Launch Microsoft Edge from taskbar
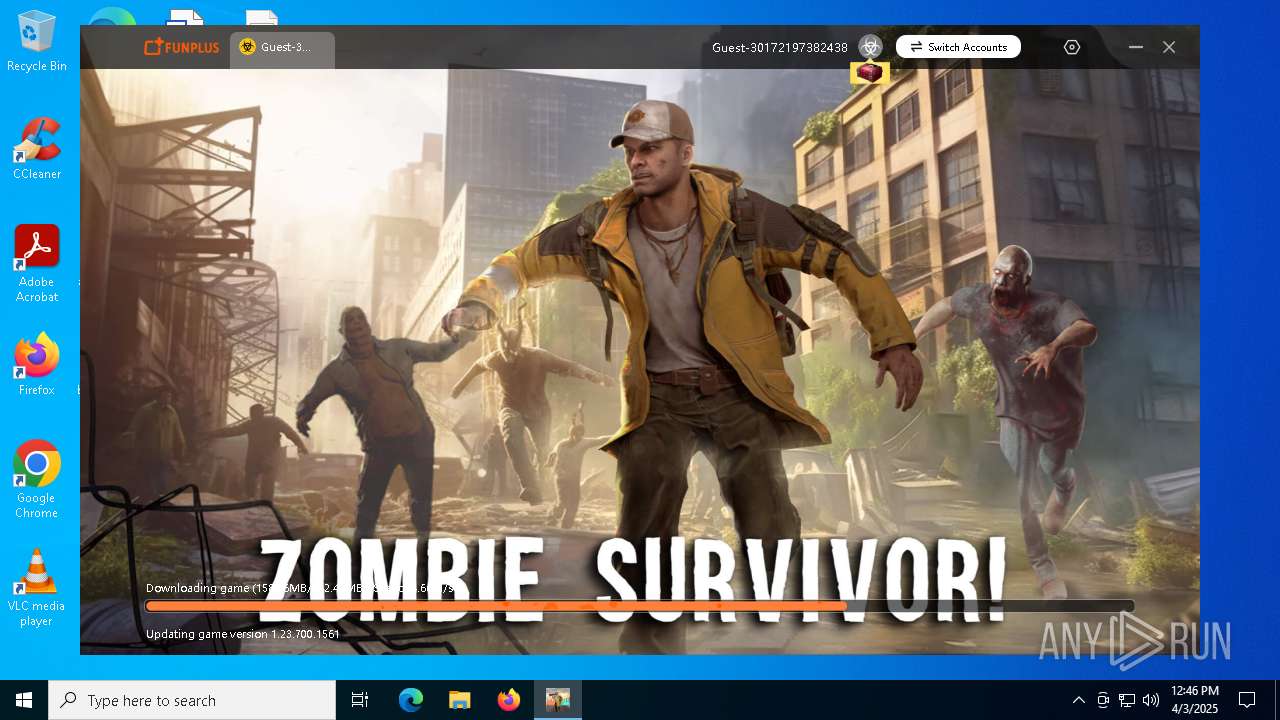Image resolution: width=1280 pixels, height=720 pixels. pyautogui.click(x=411, y=700)
